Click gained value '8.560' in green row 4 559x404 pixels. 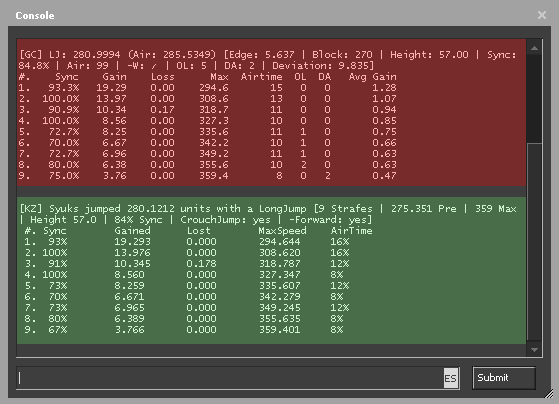point(129,275)
